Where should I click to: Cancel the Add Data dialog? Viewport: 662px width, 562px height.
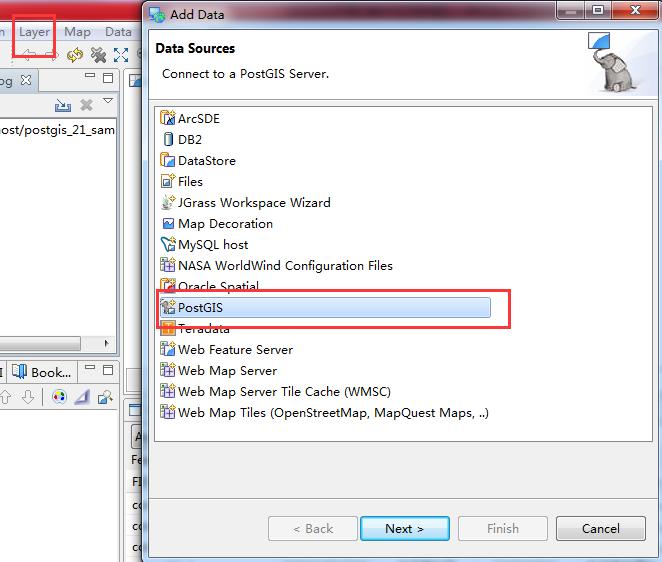coord(601,528)
